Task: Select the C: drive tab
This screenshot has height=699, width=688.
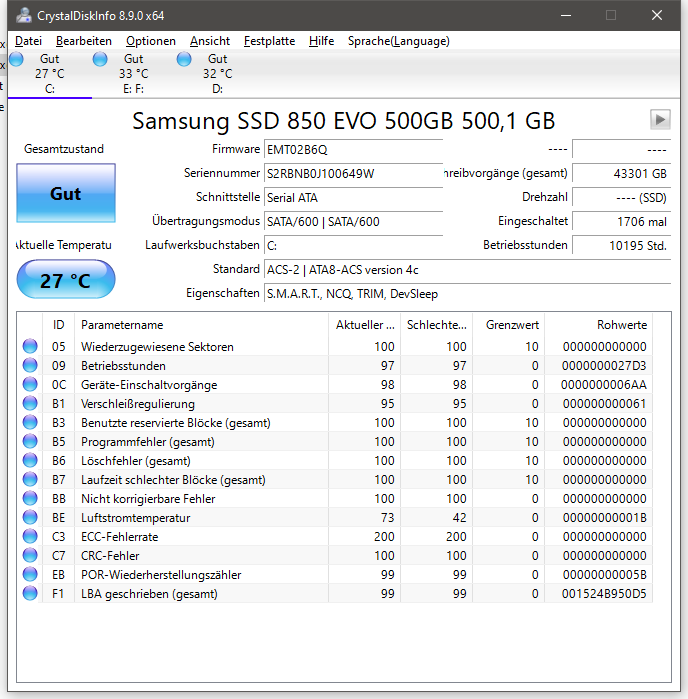Action: click(49, 74)
